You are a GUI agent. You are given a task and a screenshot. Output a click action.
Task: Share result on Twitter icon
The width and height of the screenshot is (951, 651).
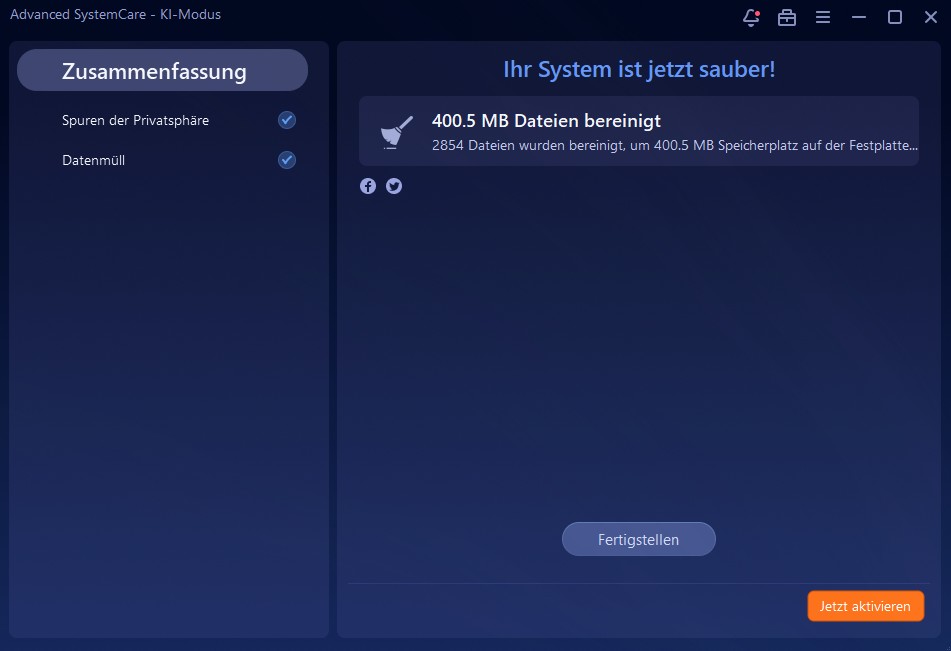tap(394, 186)
